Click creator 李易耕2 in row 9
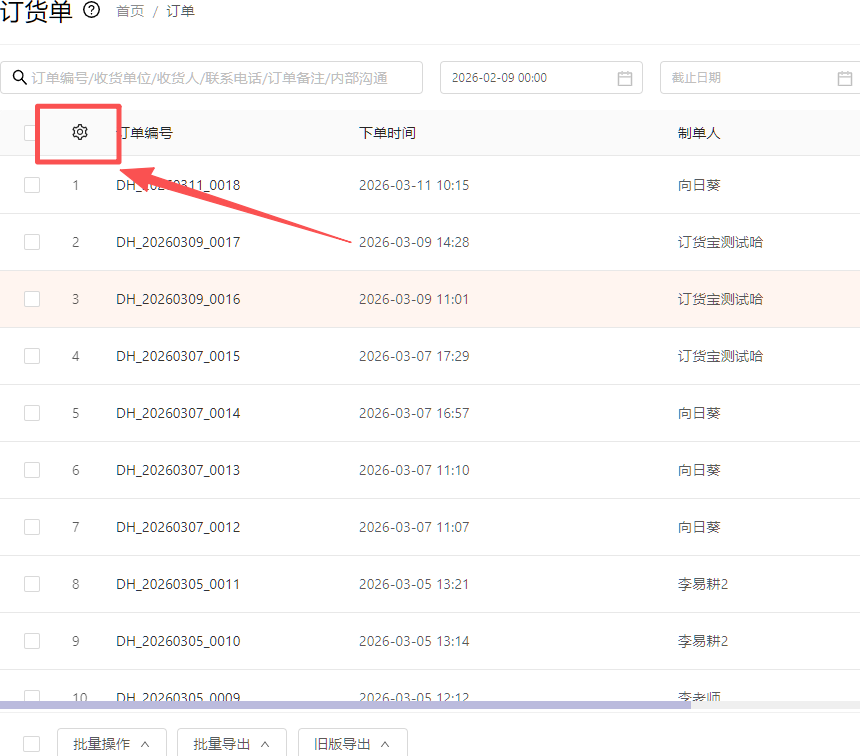Image resolution: width=860 pixels, height=756 pixels. point(703,641)
